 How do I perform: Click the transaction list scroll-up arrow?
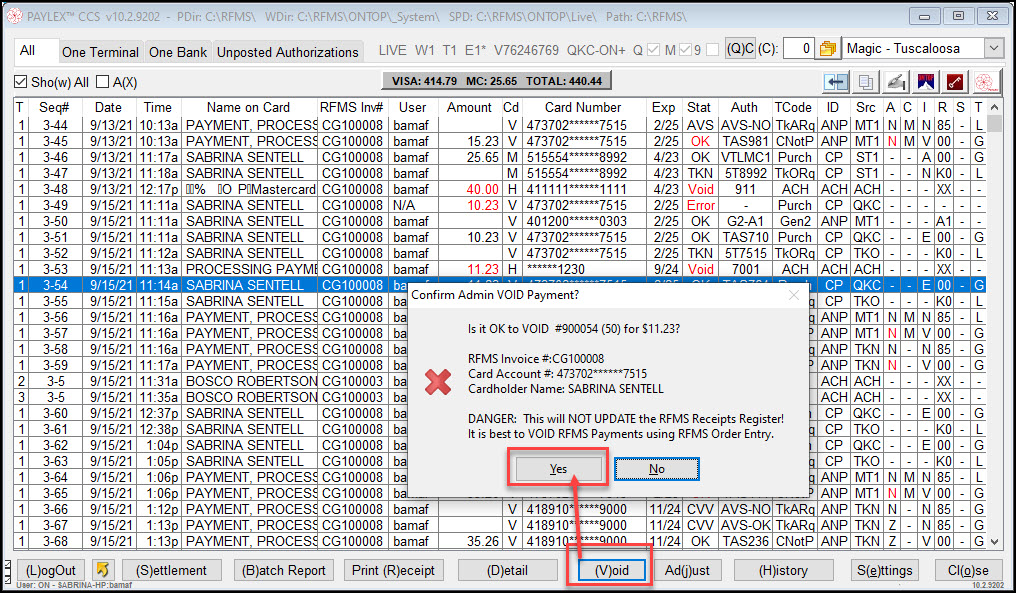coord(995,107)
